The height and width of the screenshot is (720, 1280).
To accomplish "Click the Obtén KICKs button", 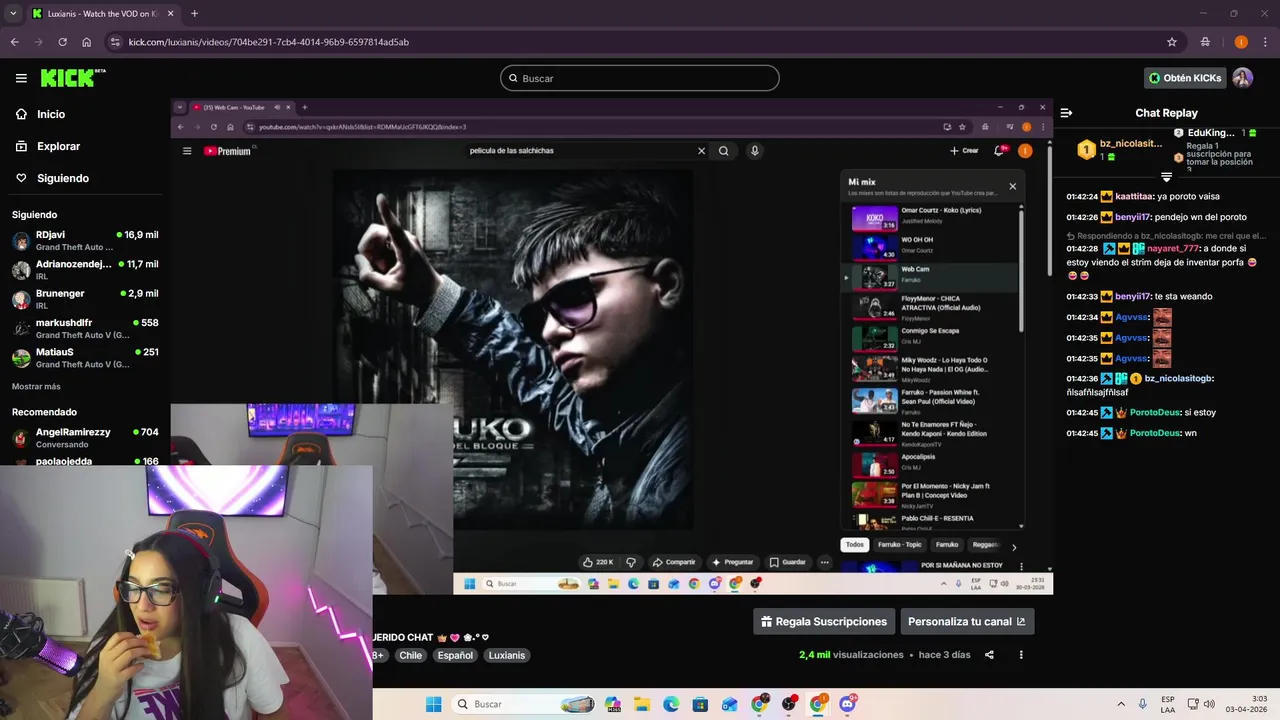I will 1185,78.
